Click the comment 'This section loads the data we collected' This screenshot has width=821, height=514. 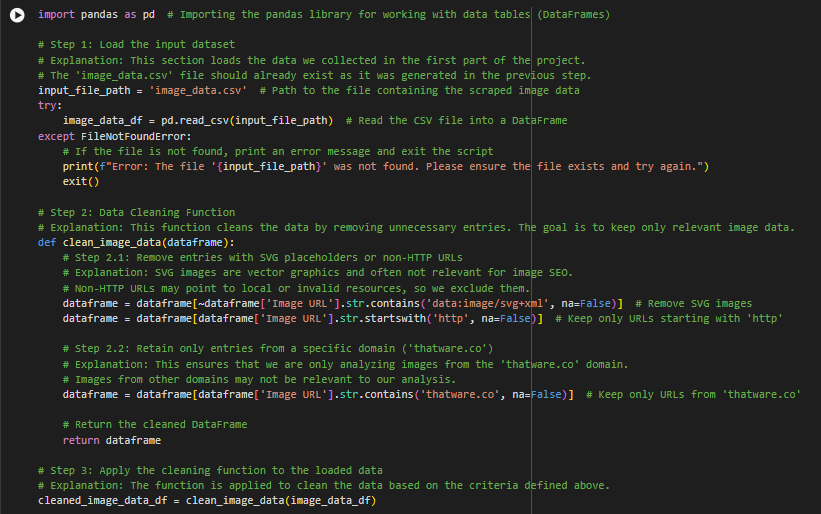[x=312, y=61]
